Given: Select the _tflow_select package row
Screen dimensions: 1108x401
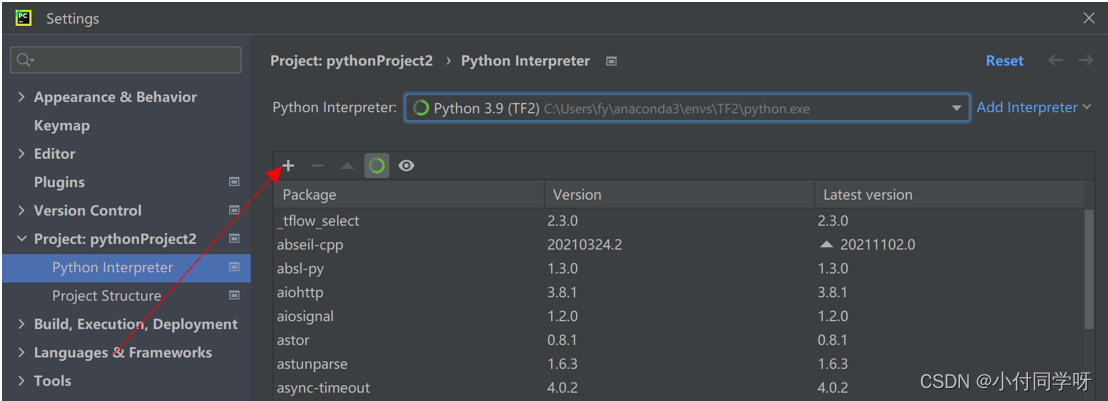Looking at the screenshot, I should point(678,221).
